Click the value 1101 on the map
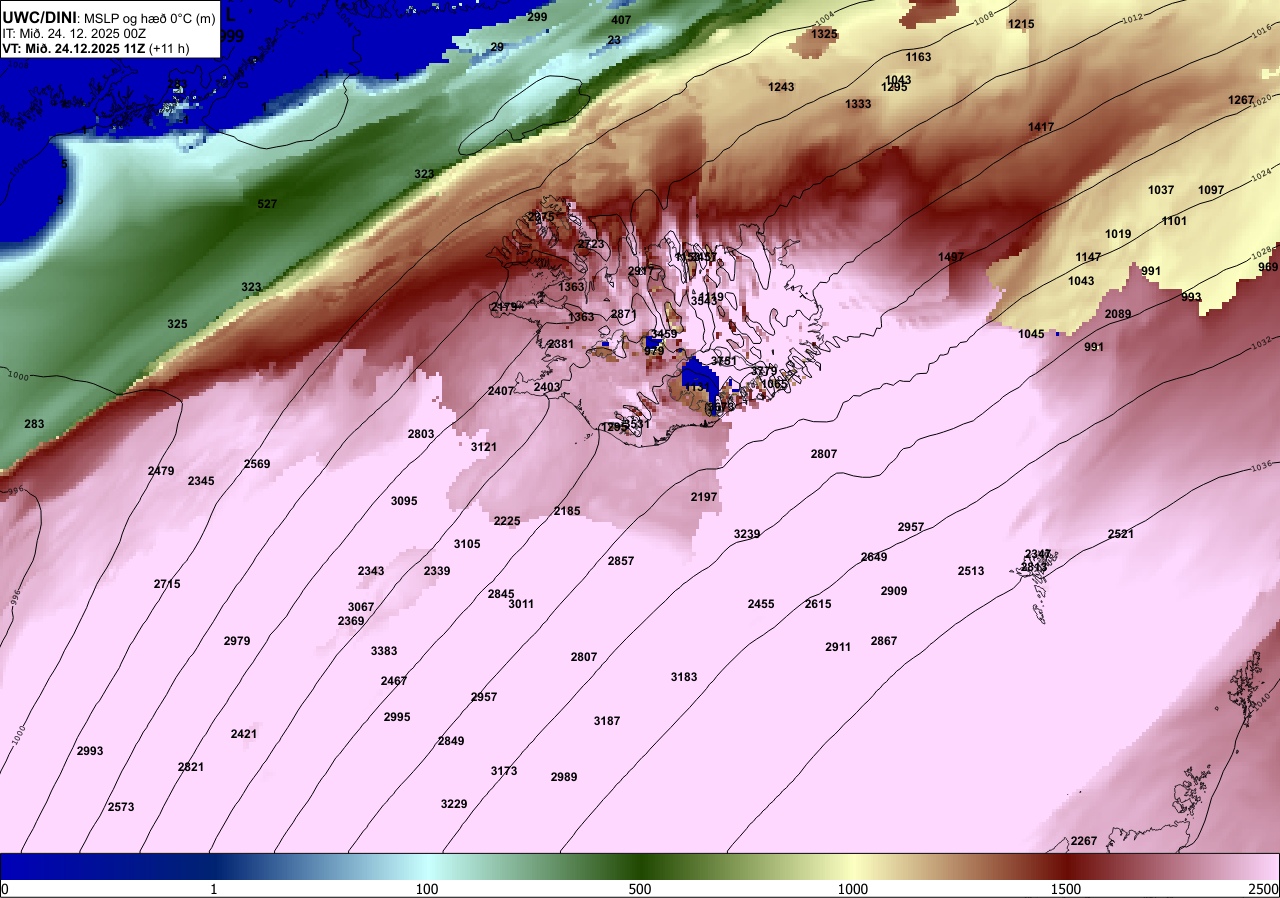This screenshot has width=1280, height=898. click(x=1174, y=220)
